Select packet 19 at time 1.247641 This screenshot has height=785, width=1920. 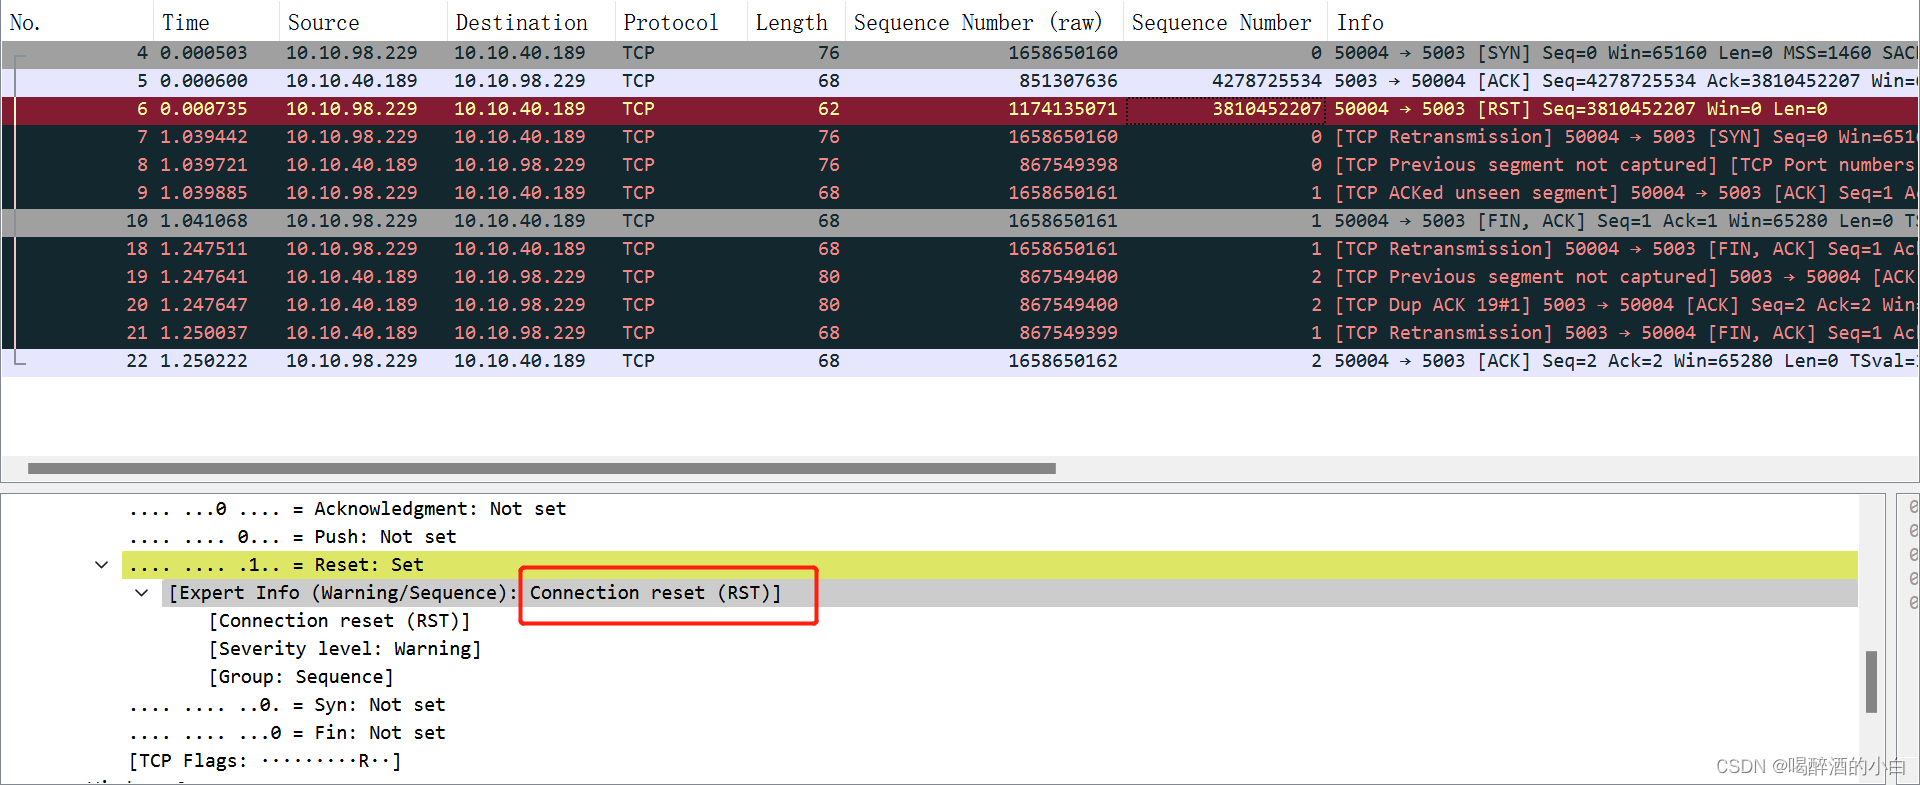(x=960, y=277)
